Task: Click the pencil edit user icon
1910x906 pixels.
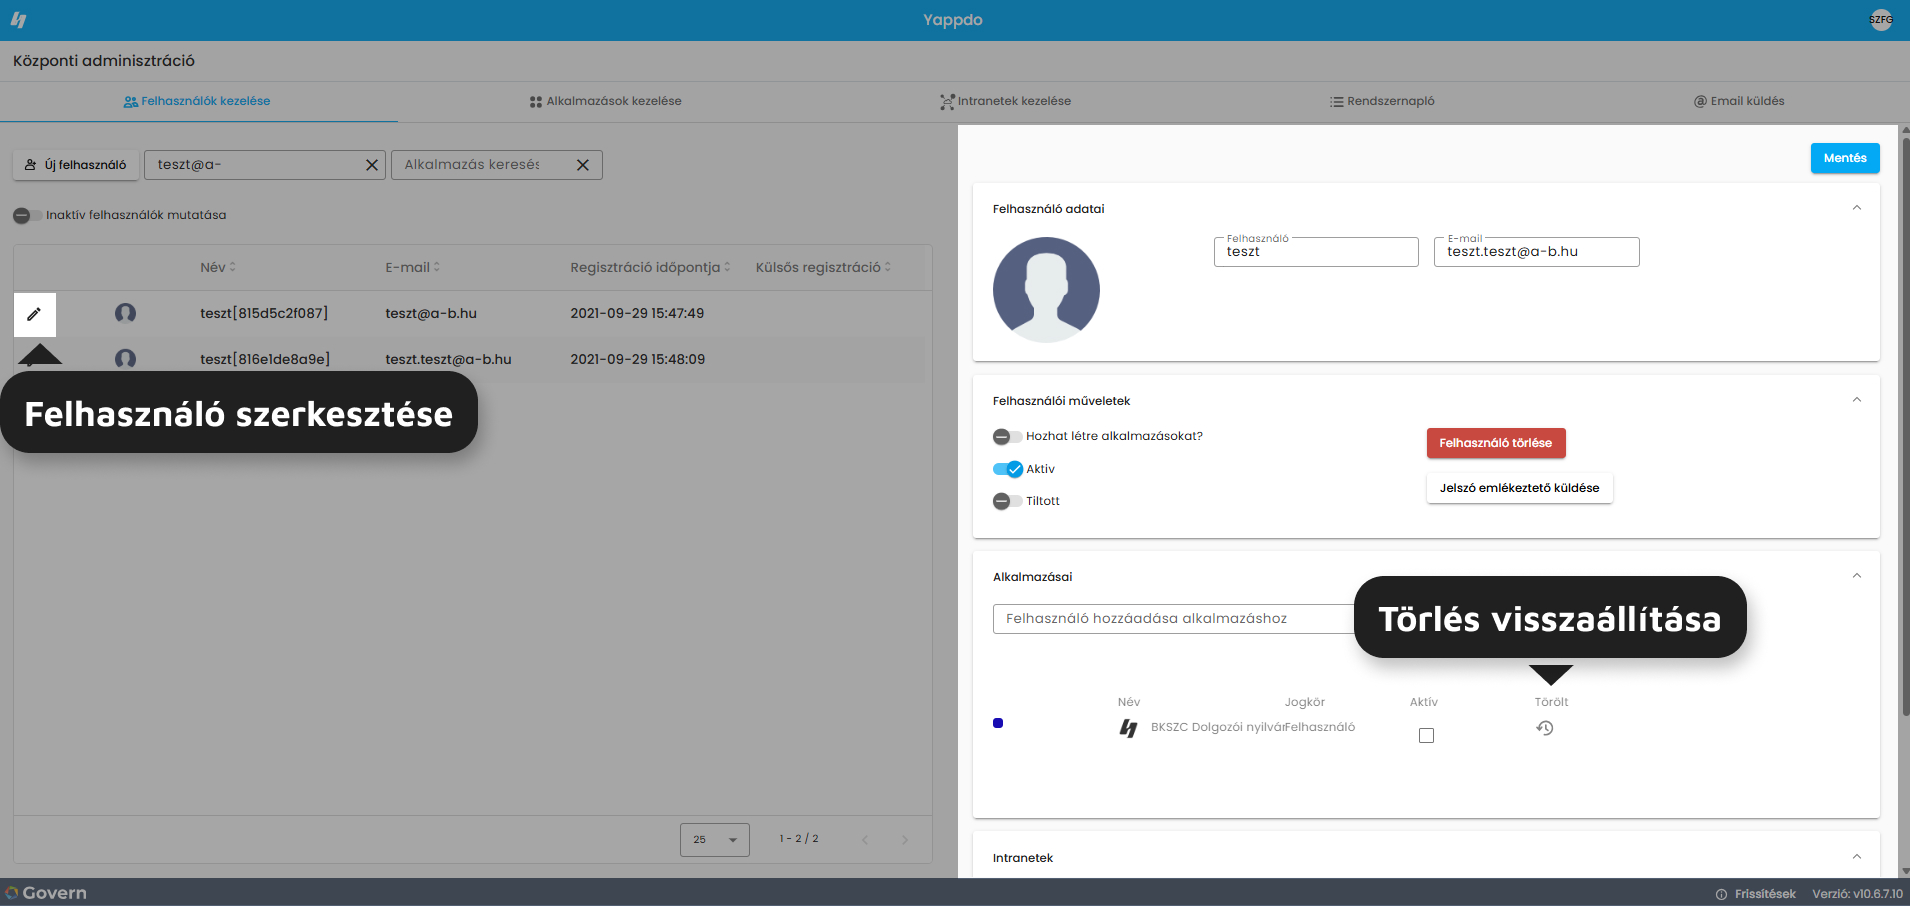Action: click(34, 314)
